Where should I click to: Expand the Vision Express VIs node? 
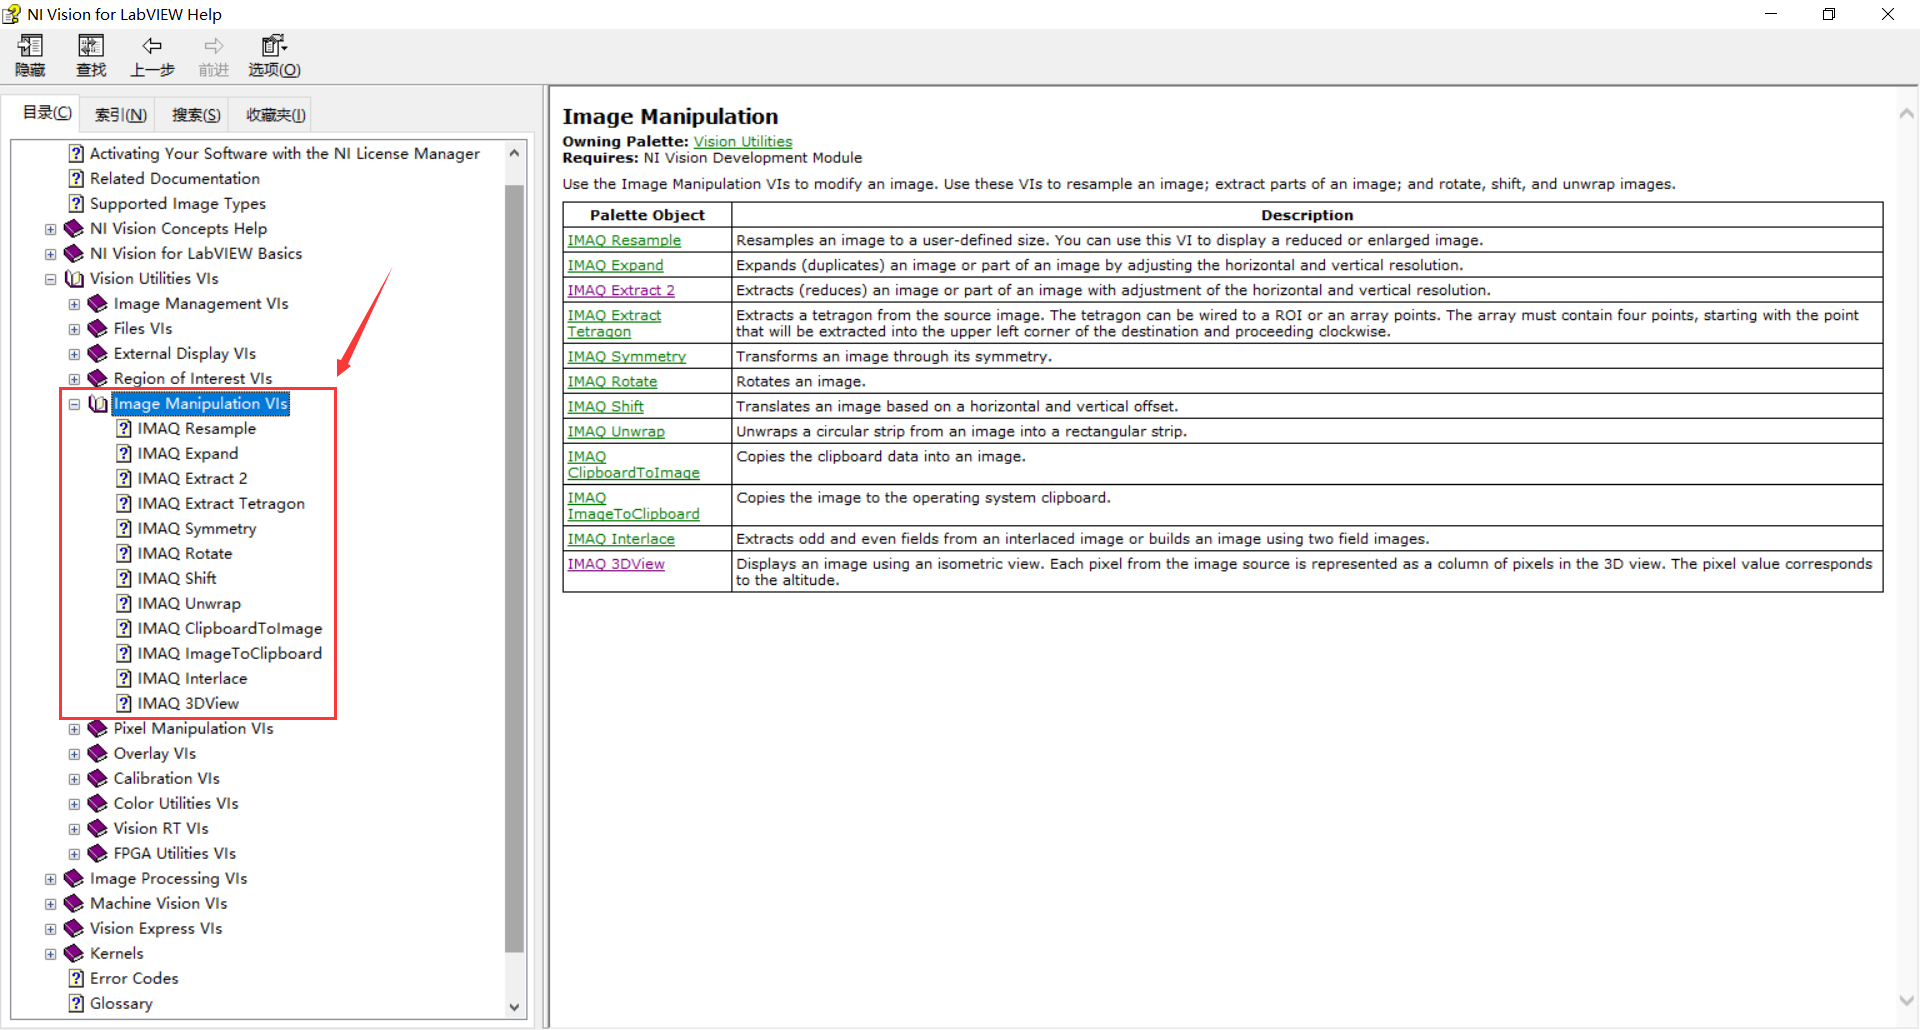pos(50,929)
